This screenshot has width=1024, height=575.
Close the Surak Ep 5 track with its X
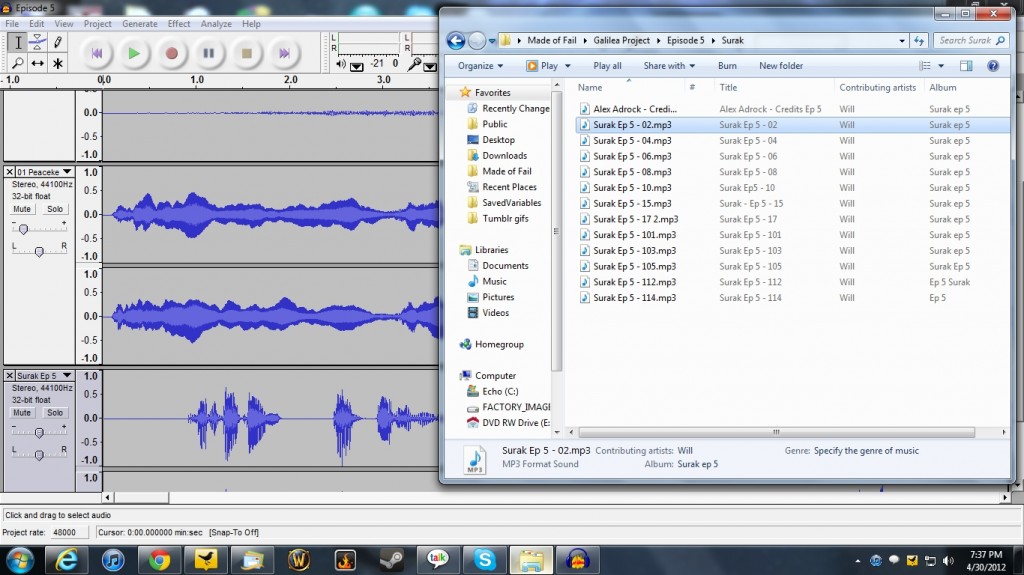coord(9,376)
